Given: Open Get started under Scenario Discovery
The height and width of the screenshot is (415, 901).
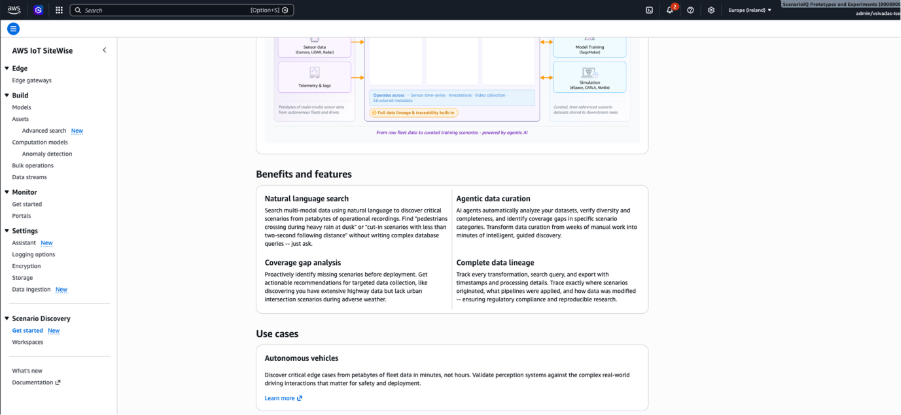Looking at the screenshot, I should tap(28, 331).
